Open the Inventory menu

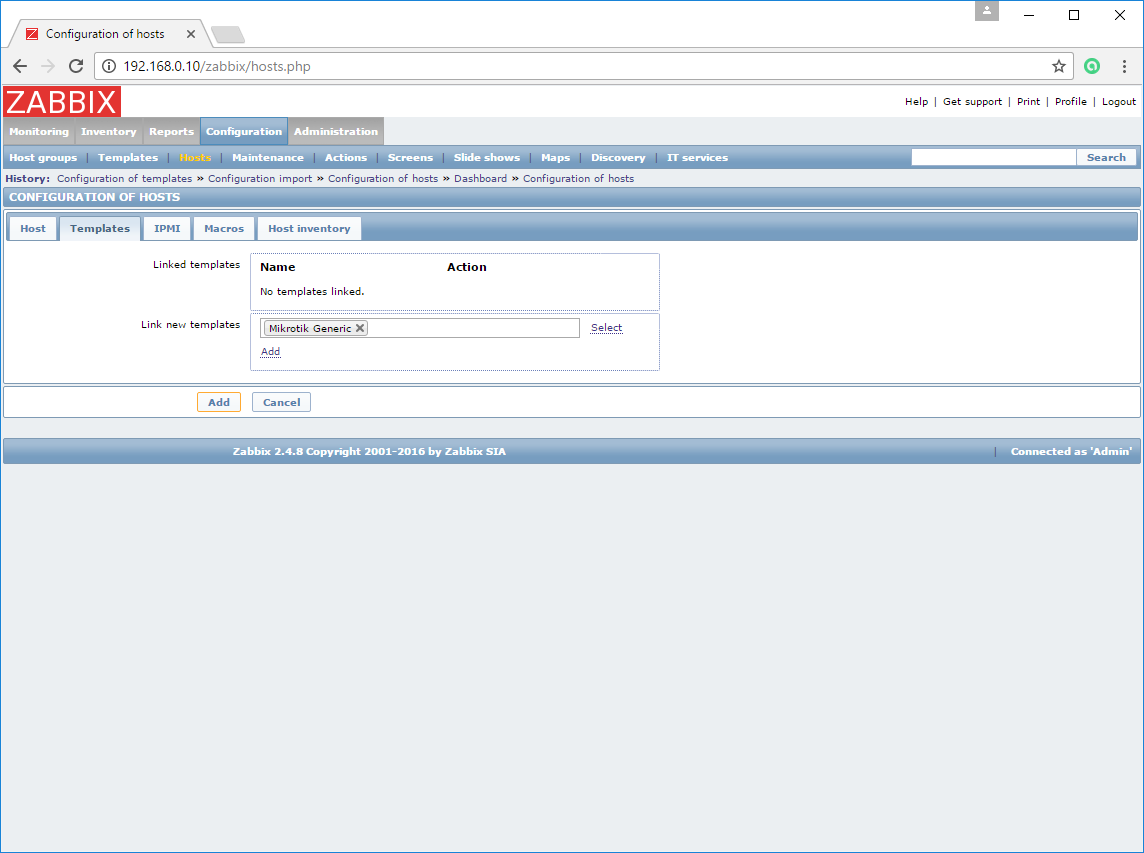tap(109, 131)
